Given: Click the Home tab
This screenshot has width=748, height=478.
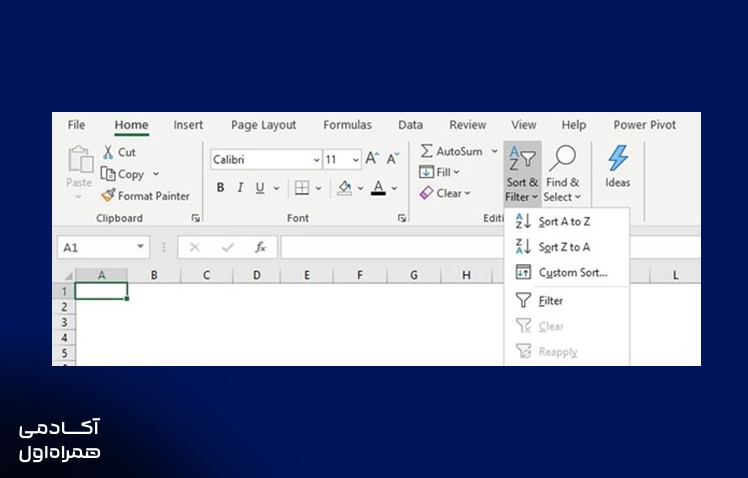Looking at the screenshot, I should [131, 125].
